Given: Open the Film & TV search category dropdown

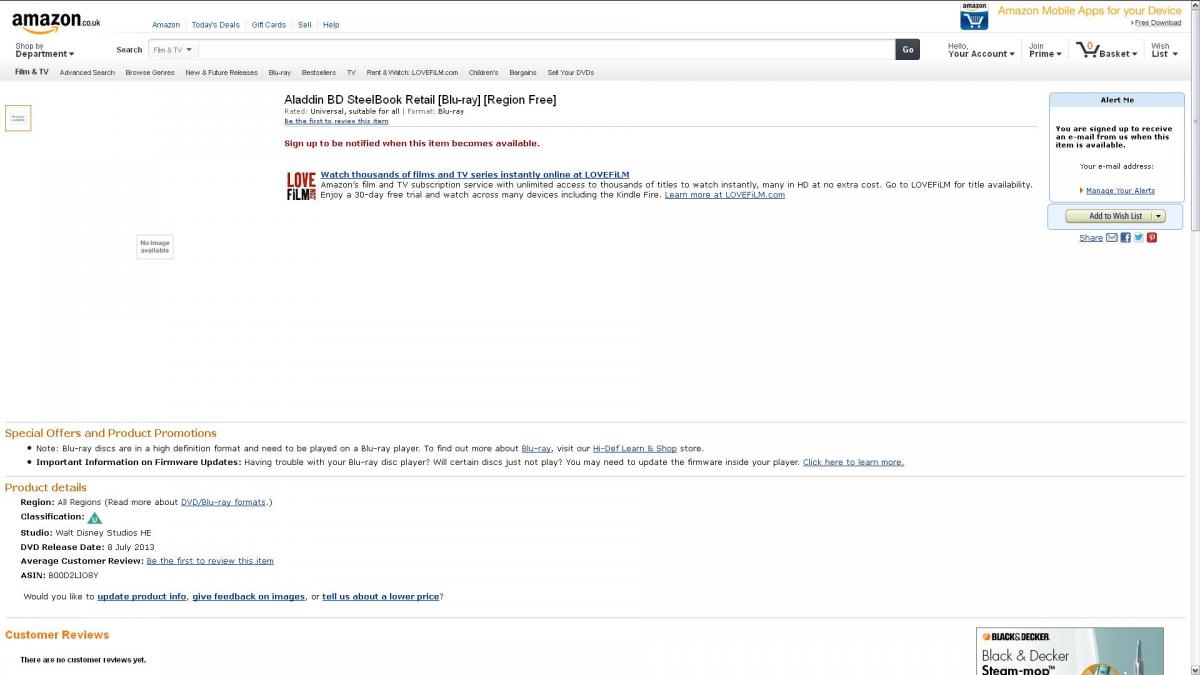Looking at the screenshot, I should pos(174,49).
